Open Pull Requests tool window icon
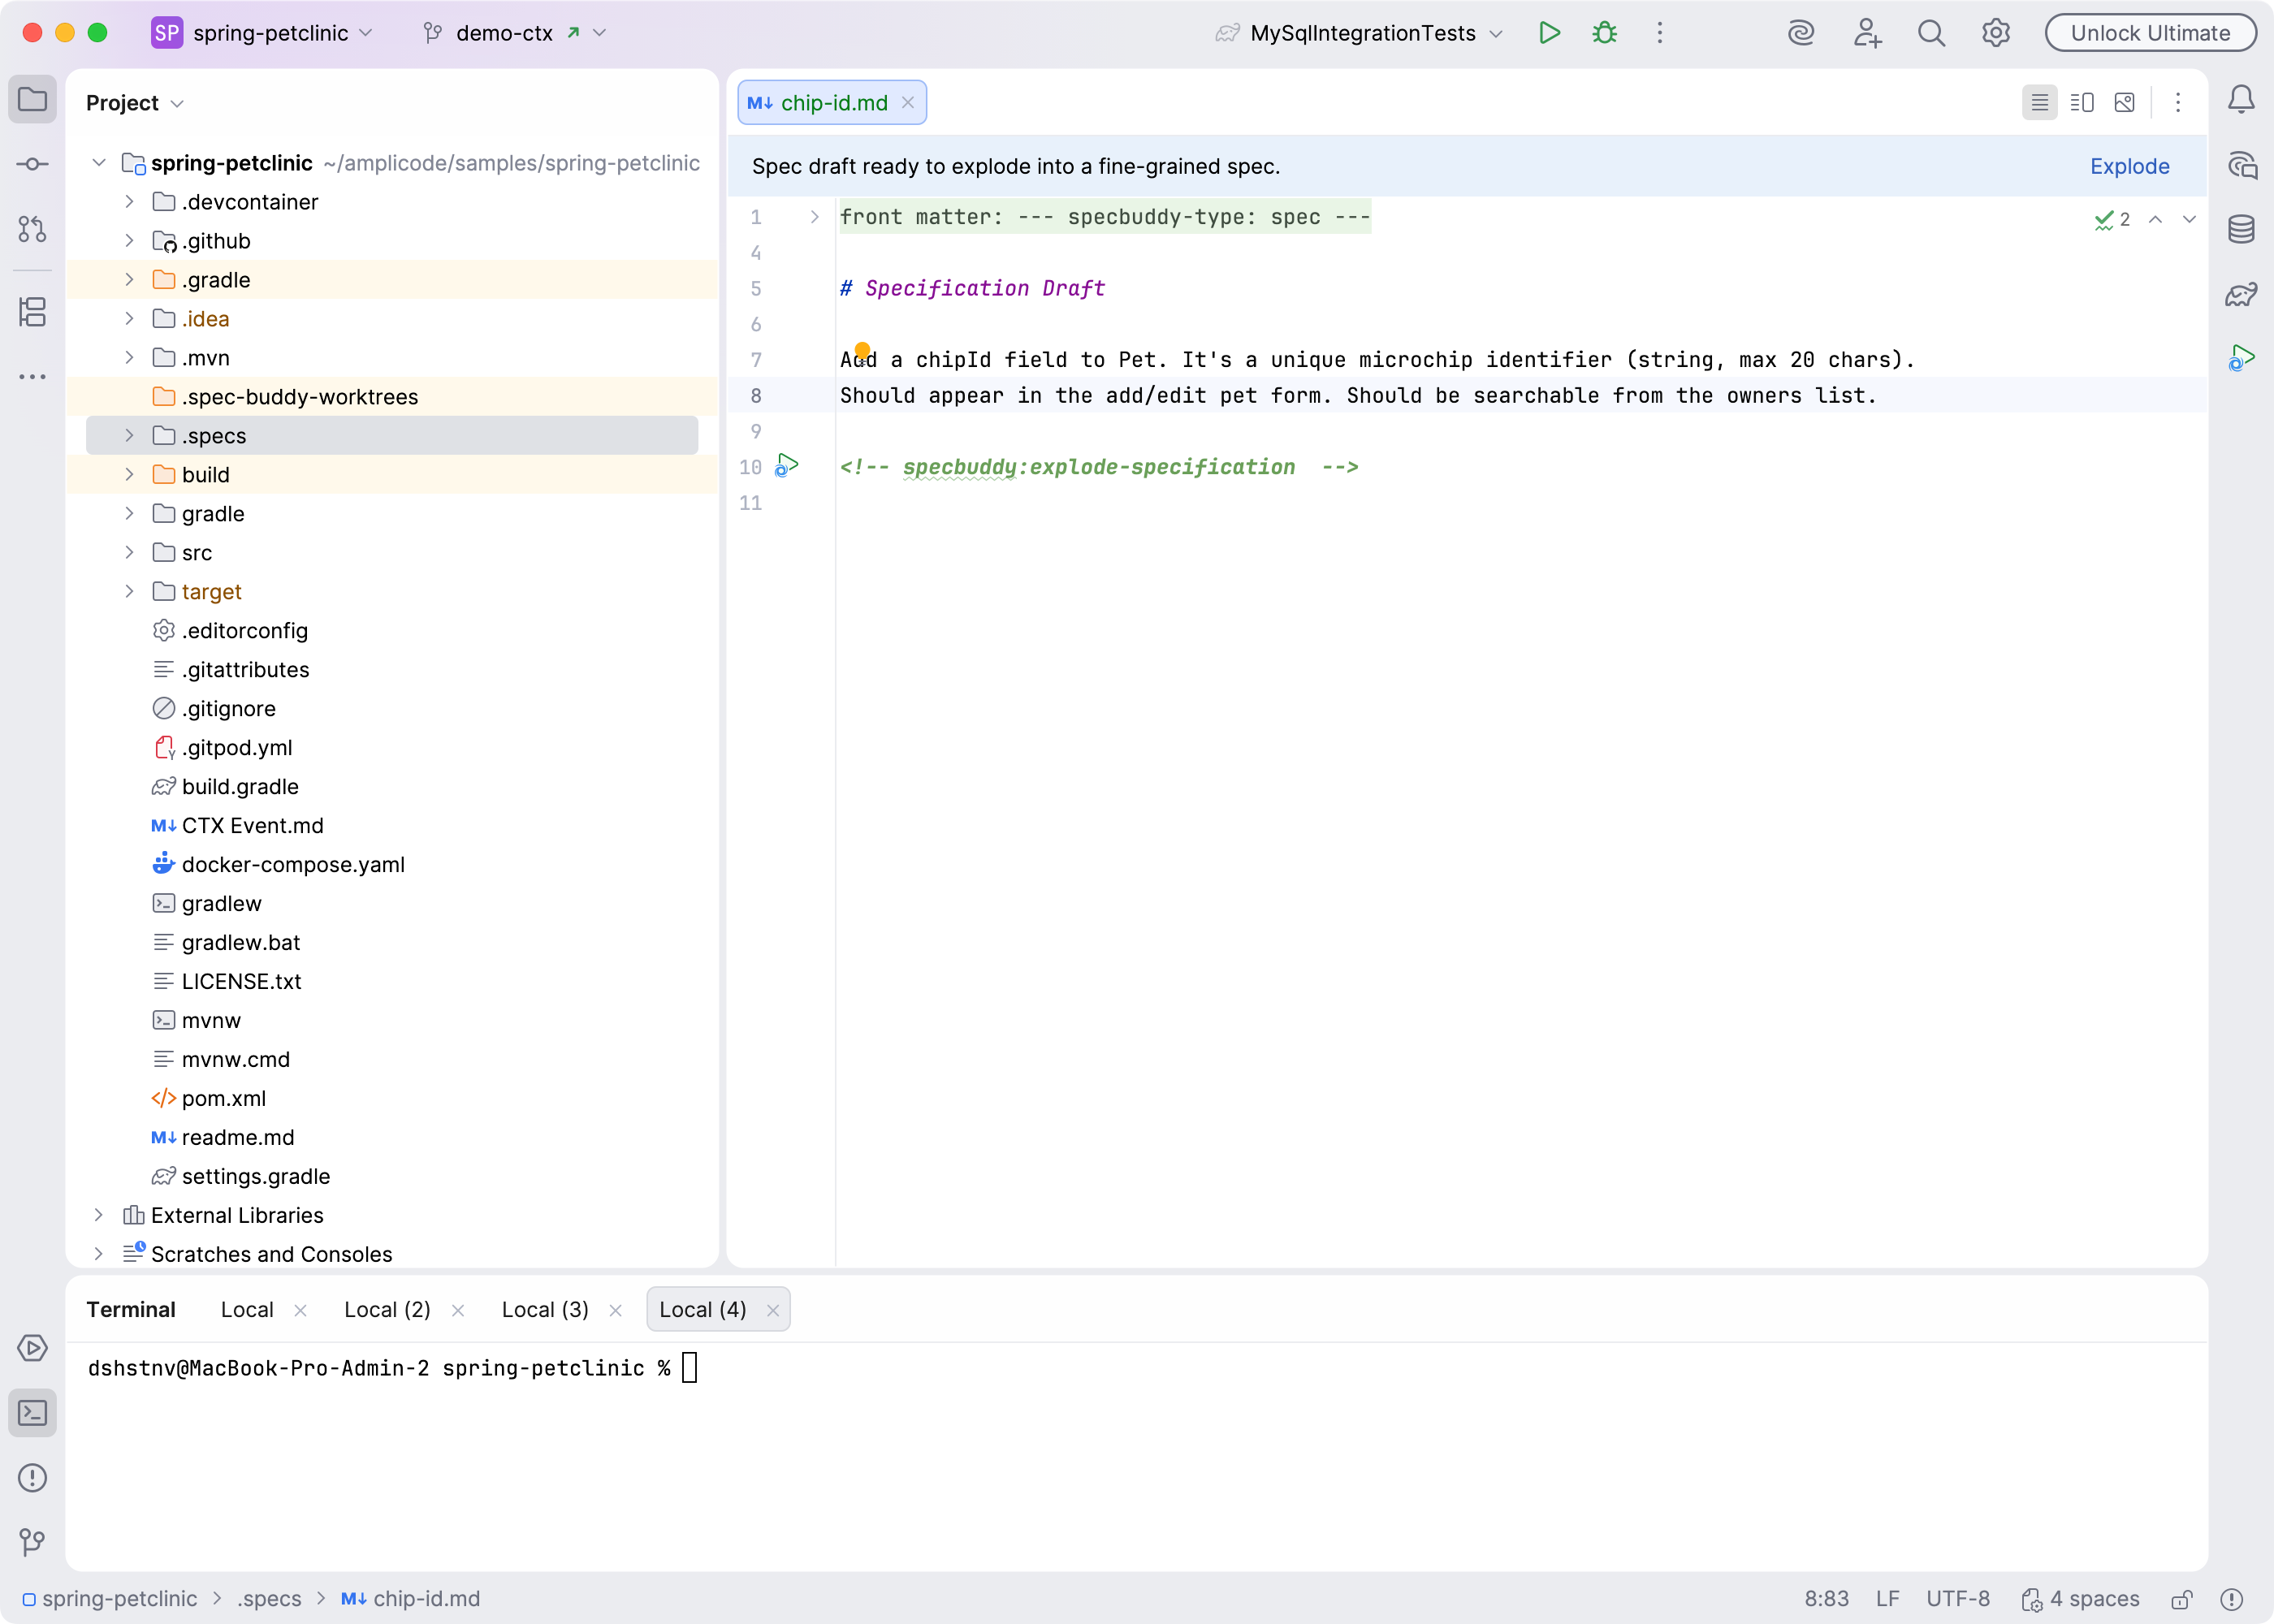Screen dimensions: 2274x1624 (32, 229)
